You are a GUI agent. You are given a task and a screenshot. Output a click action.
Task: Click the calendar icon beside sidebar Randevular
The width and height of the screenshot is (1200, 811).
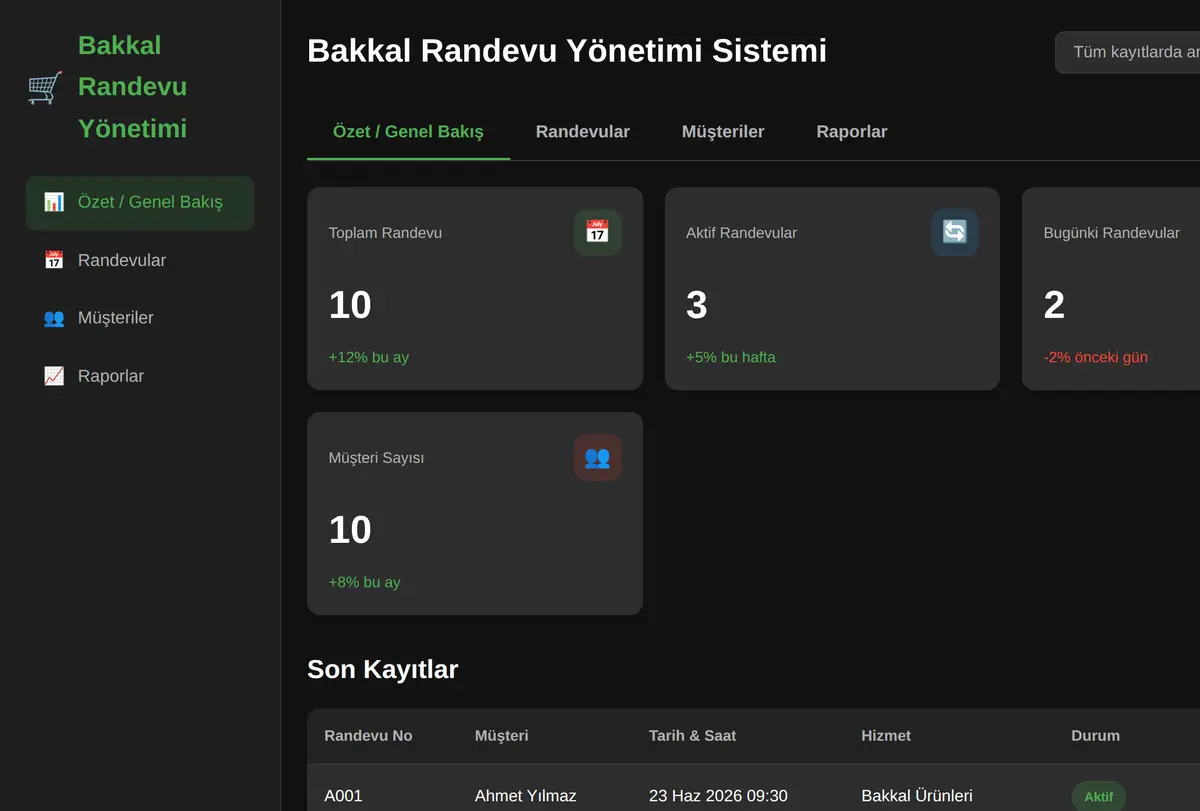54,260
